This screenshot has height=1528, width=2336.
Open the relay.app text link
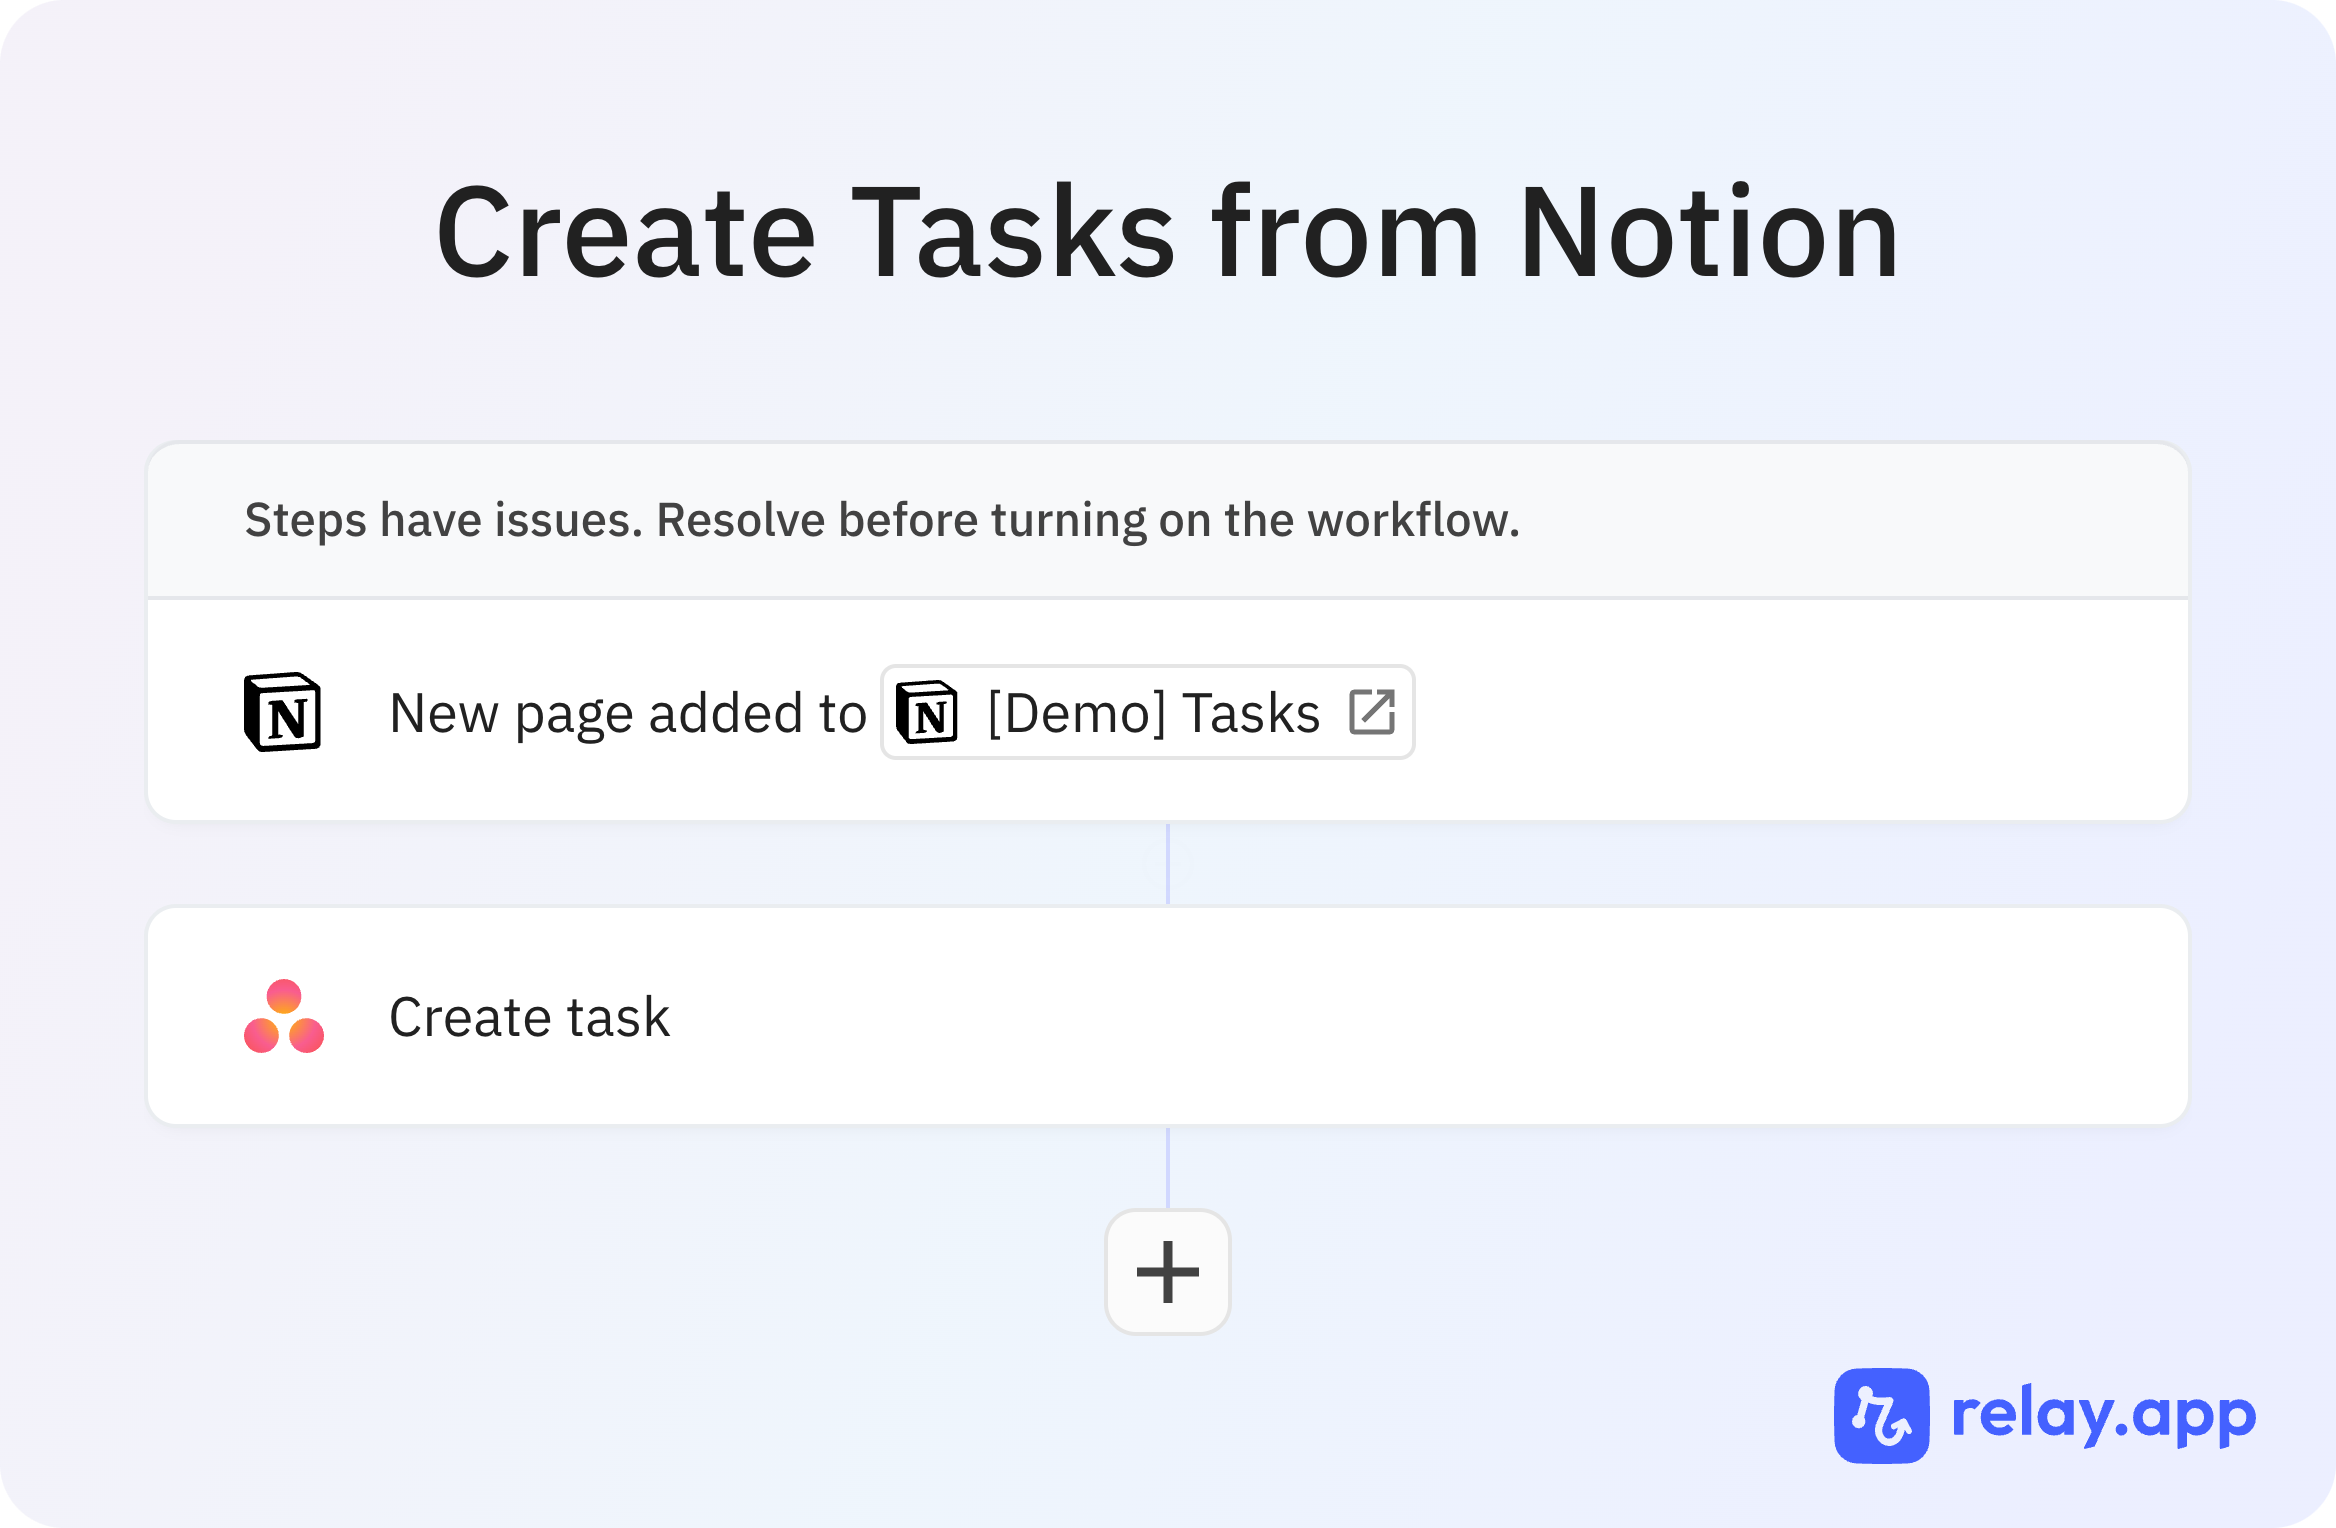(x=2104, y=1415)
